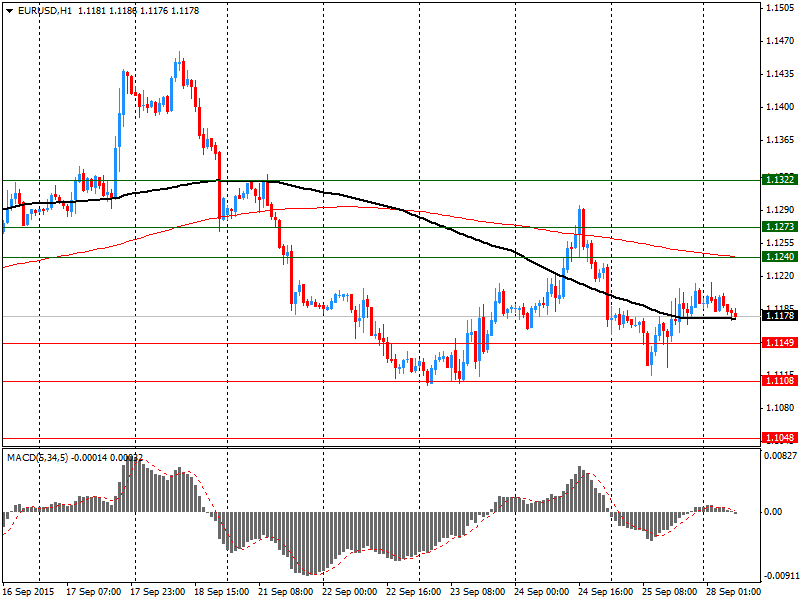Screen dimensions: 800x600
Task: Click the 1.1400 price scale value
Action: click(780, 107)
